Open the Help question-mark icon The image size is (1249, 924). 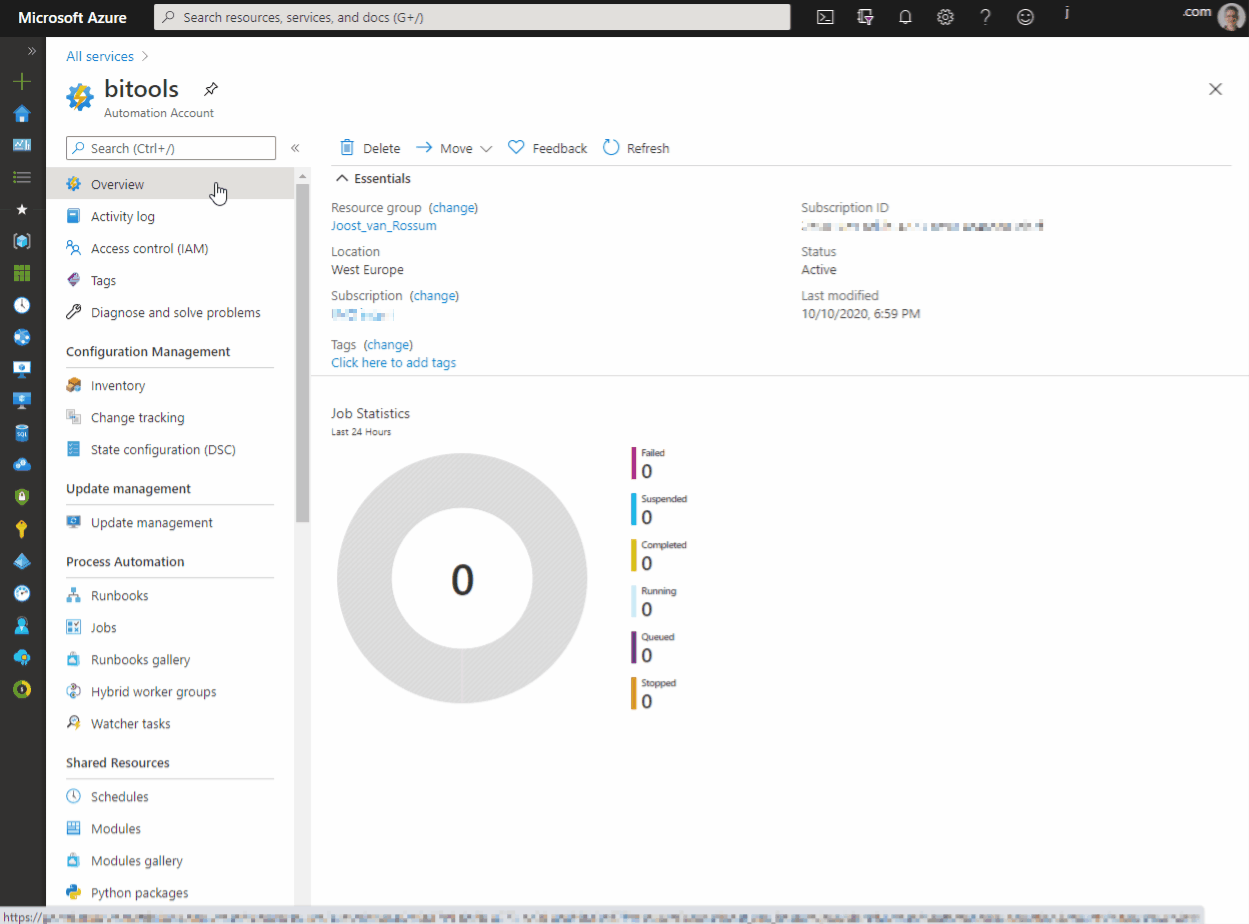point(985,17)
